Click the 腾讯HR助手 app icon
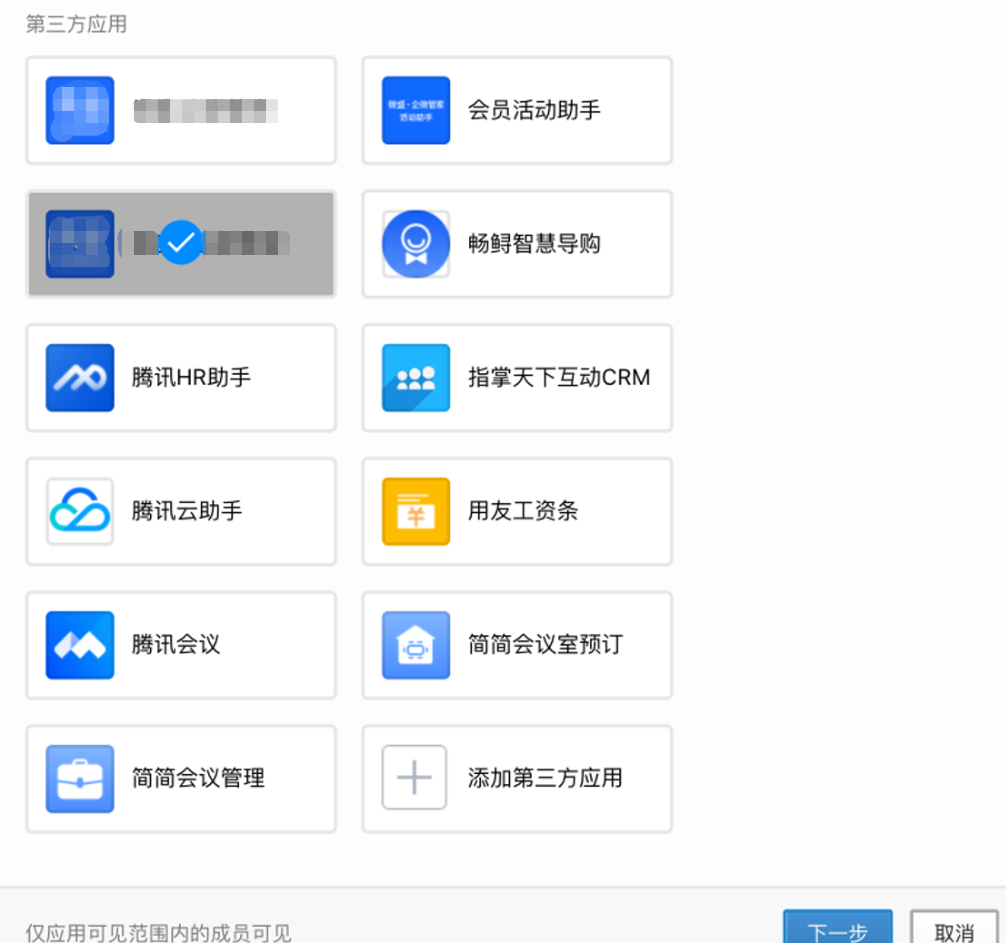1006x943 pixels. pos(80,378)
